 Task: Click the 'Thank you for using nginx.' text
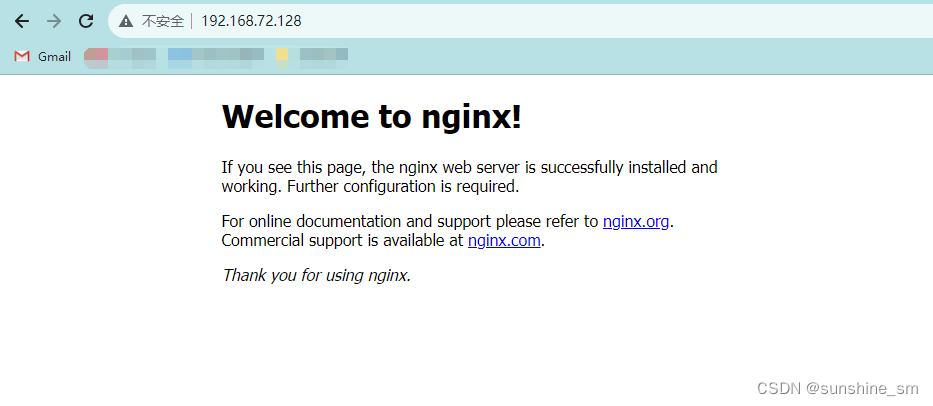point(316,276)
